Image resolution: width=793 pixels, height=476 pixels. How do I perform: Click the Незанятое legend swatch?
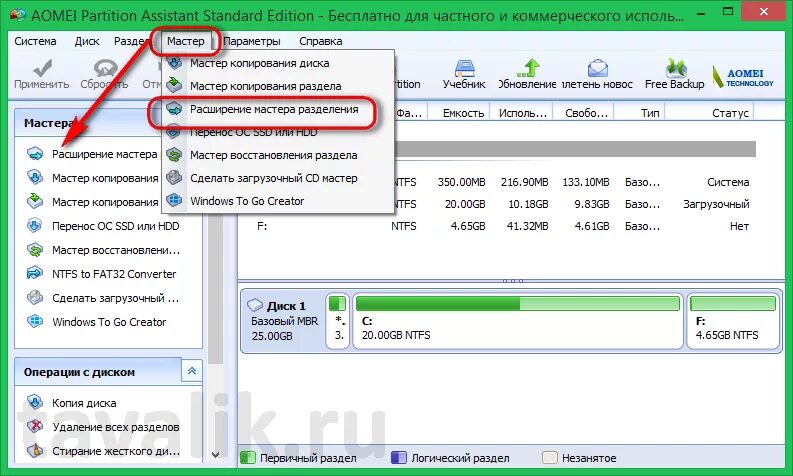coord(549,458)
